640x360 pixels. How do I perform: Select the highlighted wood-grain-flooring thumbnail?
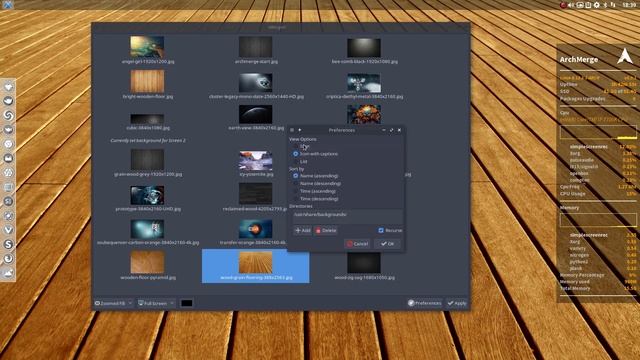(x=256, y=262)
